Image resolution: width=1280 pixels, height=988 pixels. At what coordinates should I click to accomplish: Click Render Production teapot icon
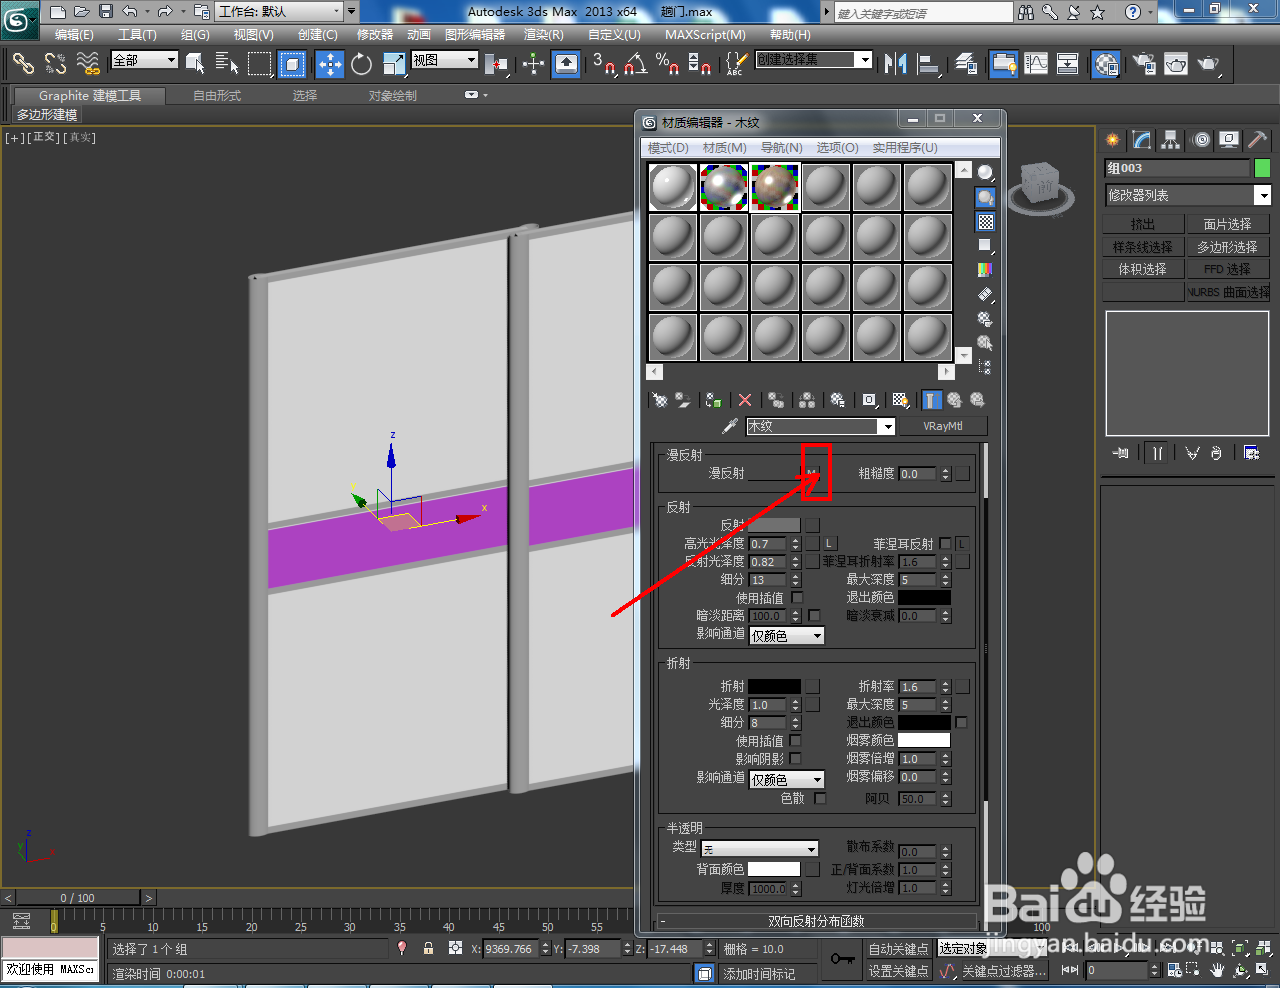[x=1208, y=64]
